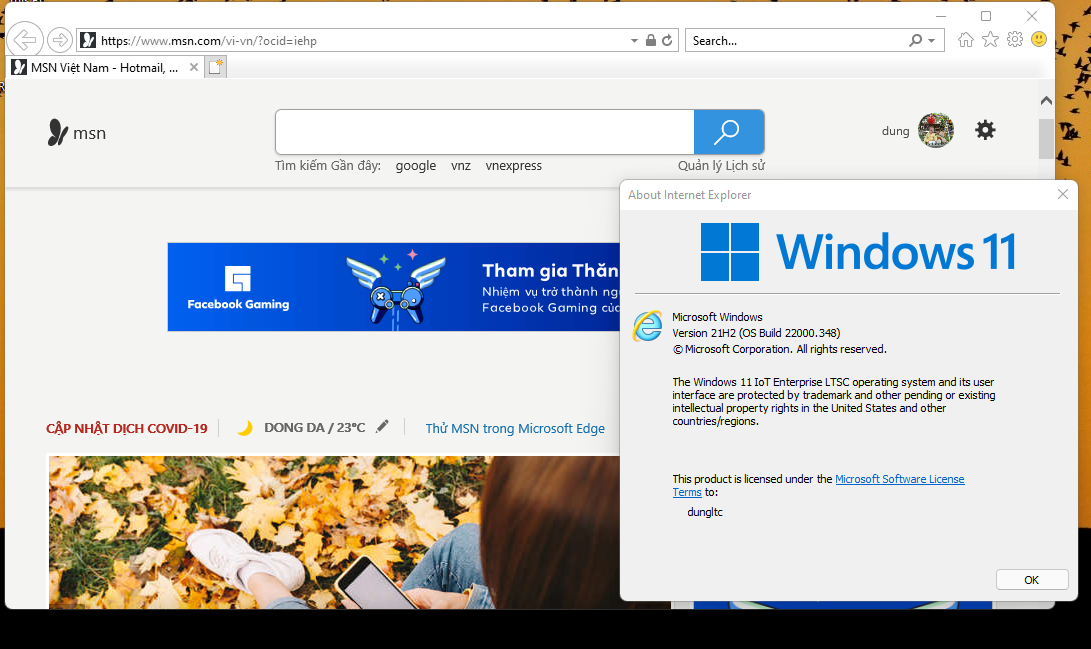Open 'Microsoft Software License' link

tap(900, 479)
